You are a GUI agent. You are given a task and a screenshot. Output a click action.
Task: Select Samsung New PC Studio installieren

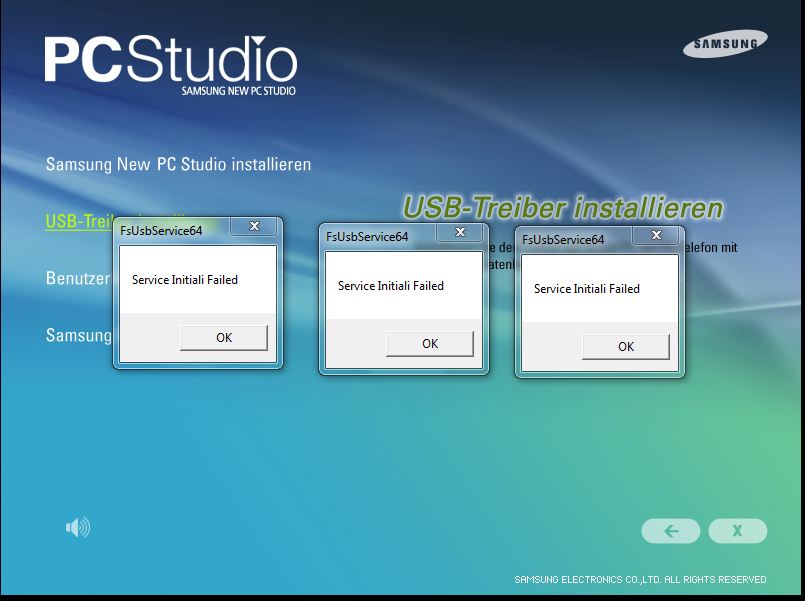(178, 165)
